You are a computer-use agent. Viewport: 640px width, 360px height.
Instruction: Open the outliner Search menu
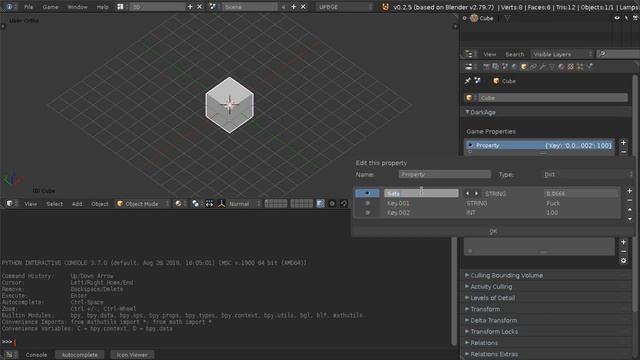point(514,54)
